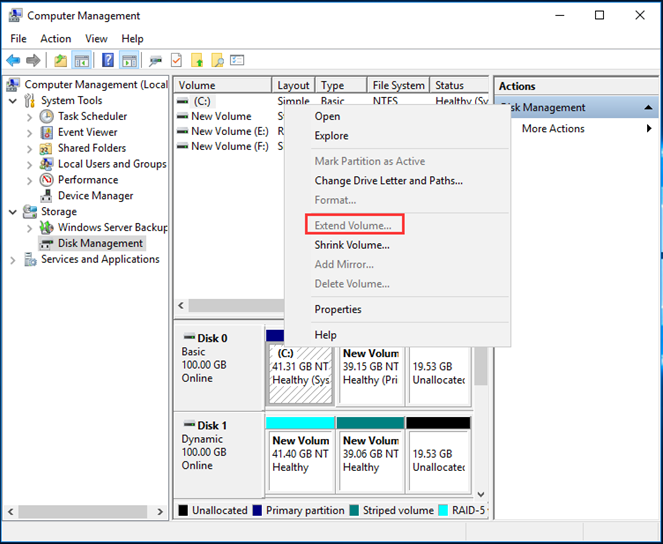663x544 pixels.
Task: Select Change Drive Letter and Paths
Action: coord(389,180)
